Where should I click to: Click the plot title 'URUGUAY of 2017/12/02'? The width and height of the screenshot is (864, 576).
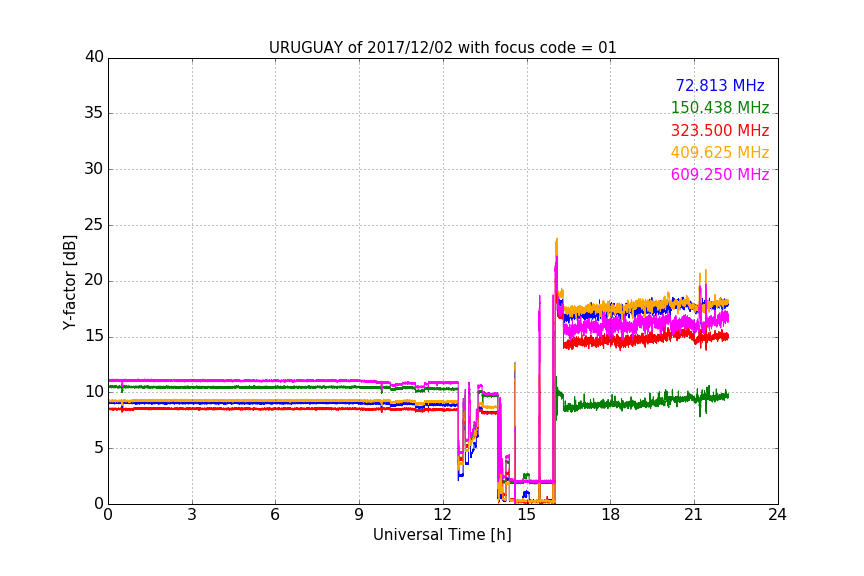443,48
